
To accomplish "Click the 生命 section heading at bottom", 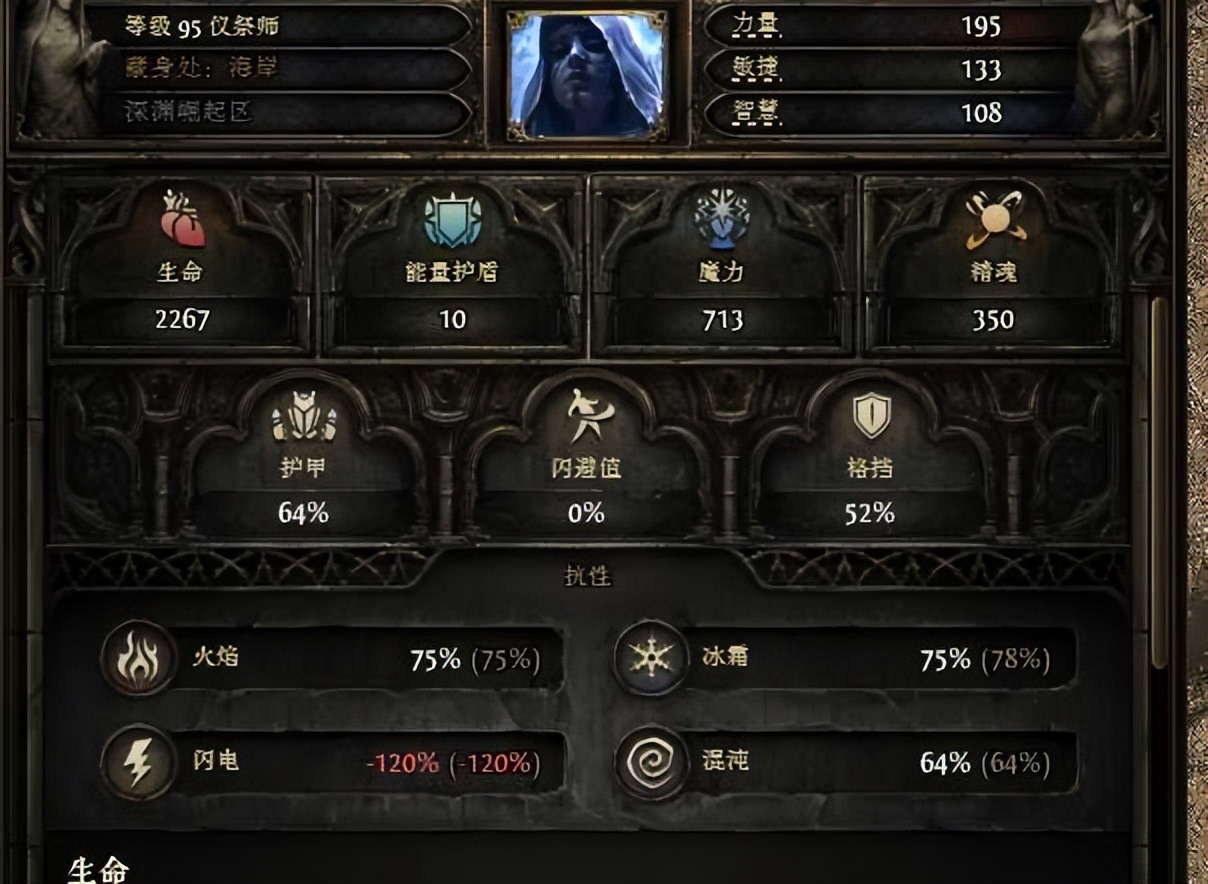I will point(98,869).
